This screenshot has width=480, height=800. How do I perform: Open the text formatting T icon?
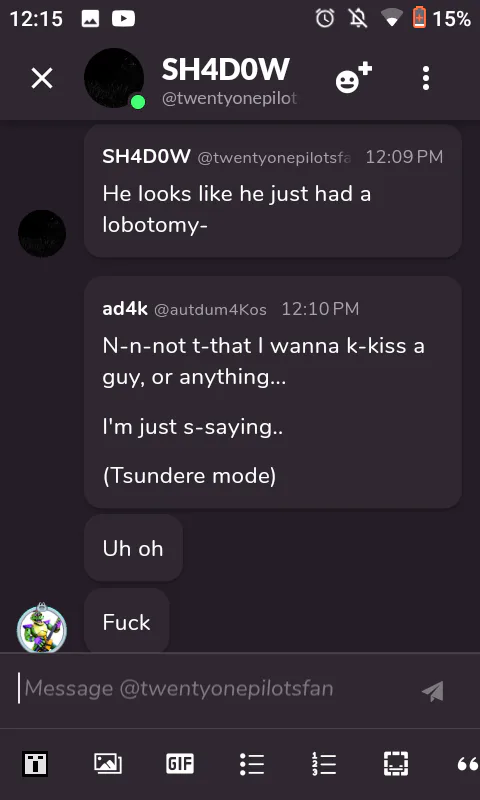[x=35, y=764]
